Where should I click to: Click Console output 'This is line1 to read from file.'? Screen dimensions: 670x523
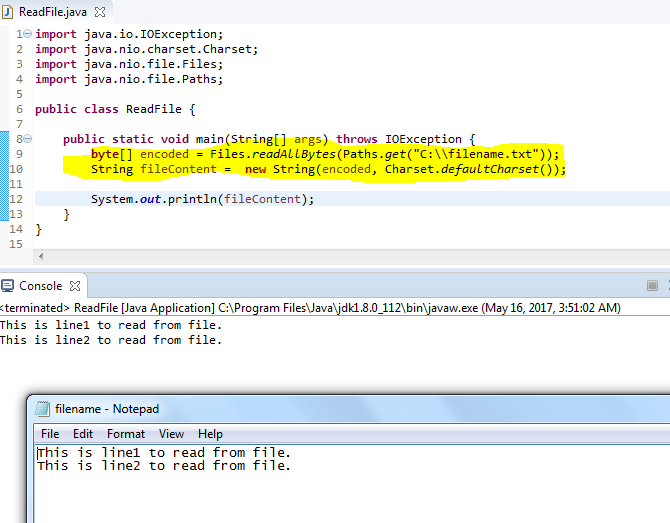click(111, 325)
